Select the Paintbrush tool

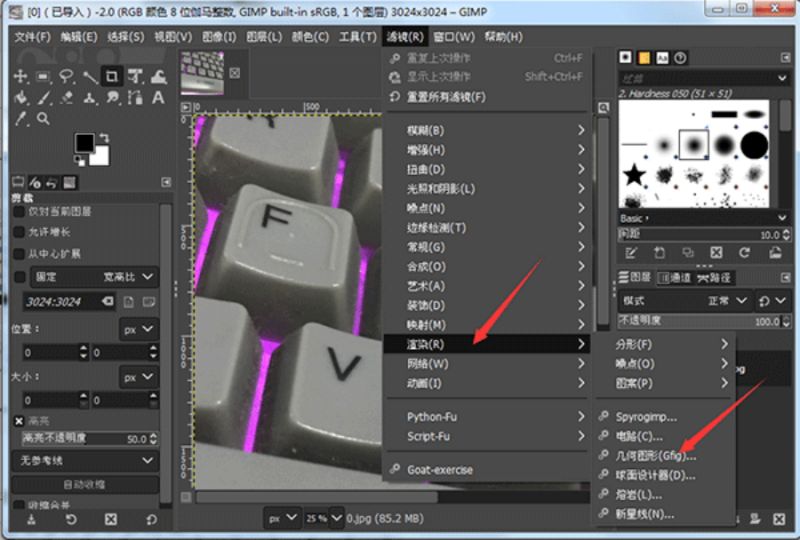pyautogui.click(x=43, y=97)
